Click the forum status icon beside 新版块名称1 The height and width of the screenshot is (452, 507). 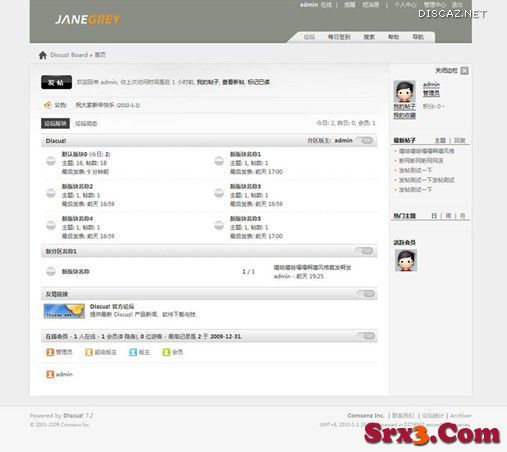219,161
